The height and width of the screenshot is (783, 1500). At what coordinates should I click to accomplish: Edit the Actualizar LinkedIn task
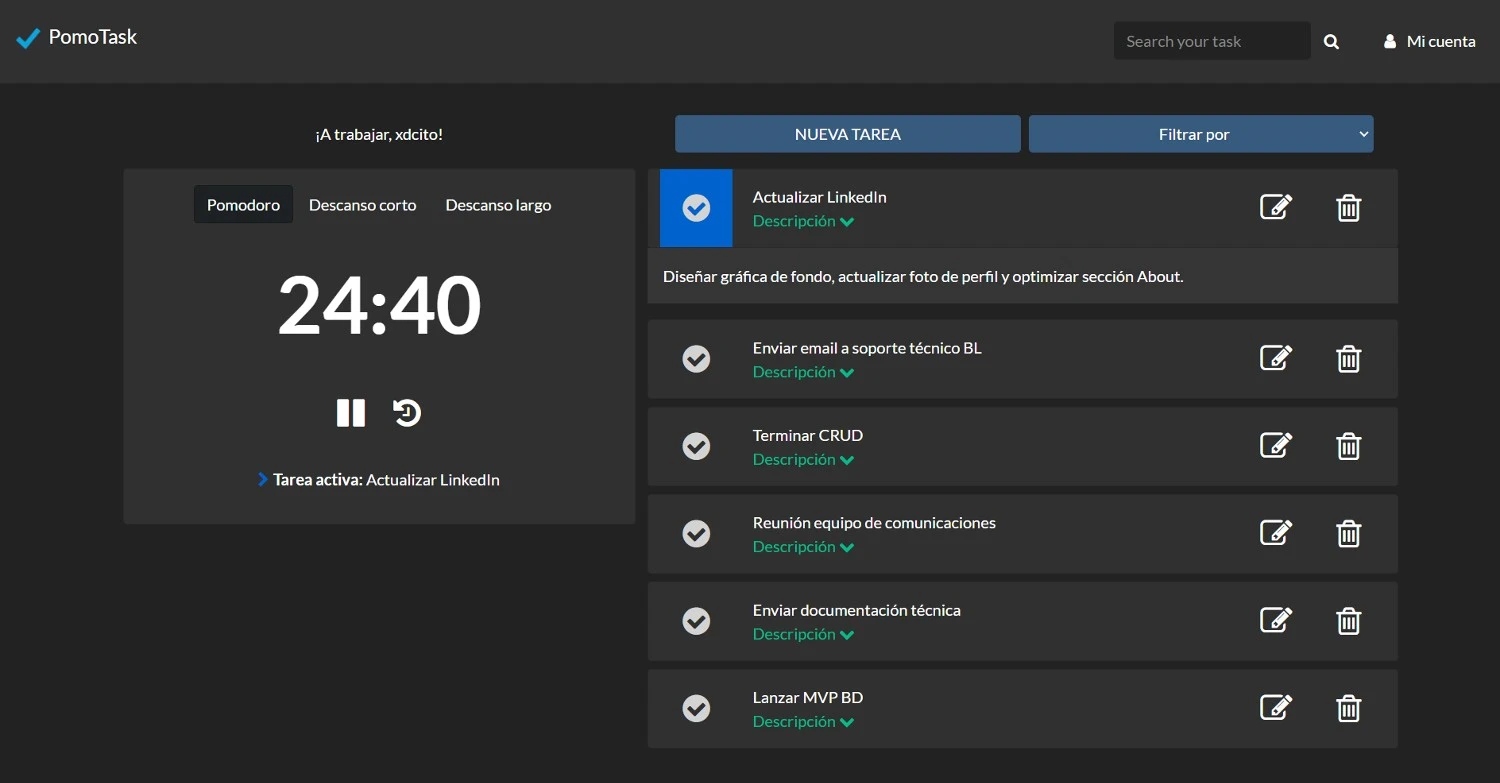pyautogui.click(x=1275, y=207)
